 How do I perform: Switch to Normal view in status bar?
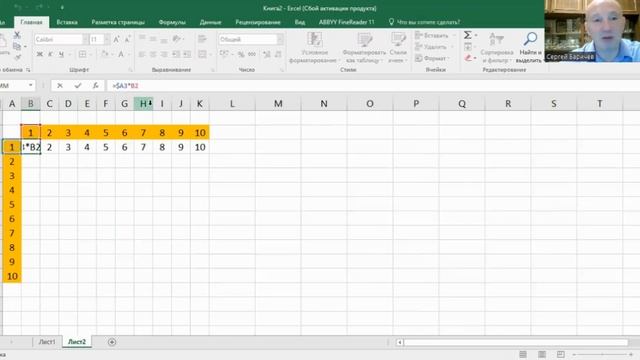point(523,354)
